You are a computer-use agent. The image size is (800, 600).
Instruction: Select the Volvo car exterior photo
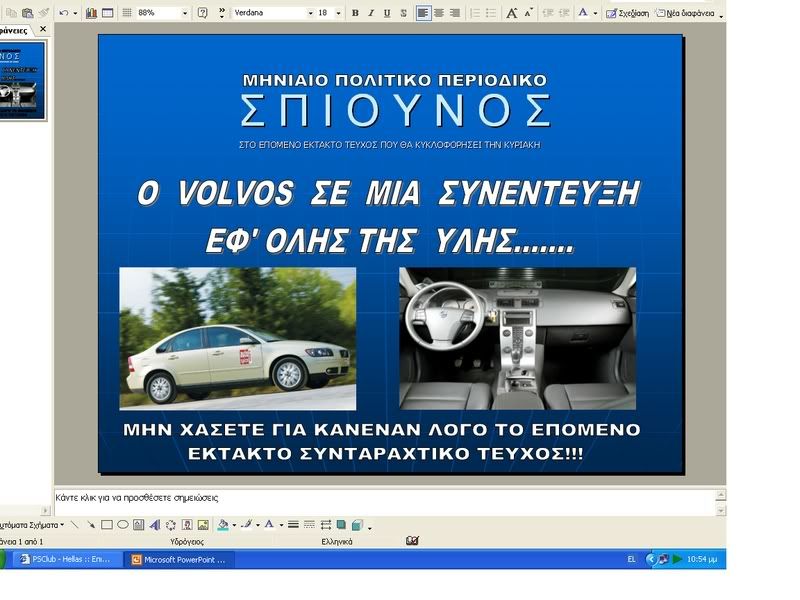tap(238, 339)
